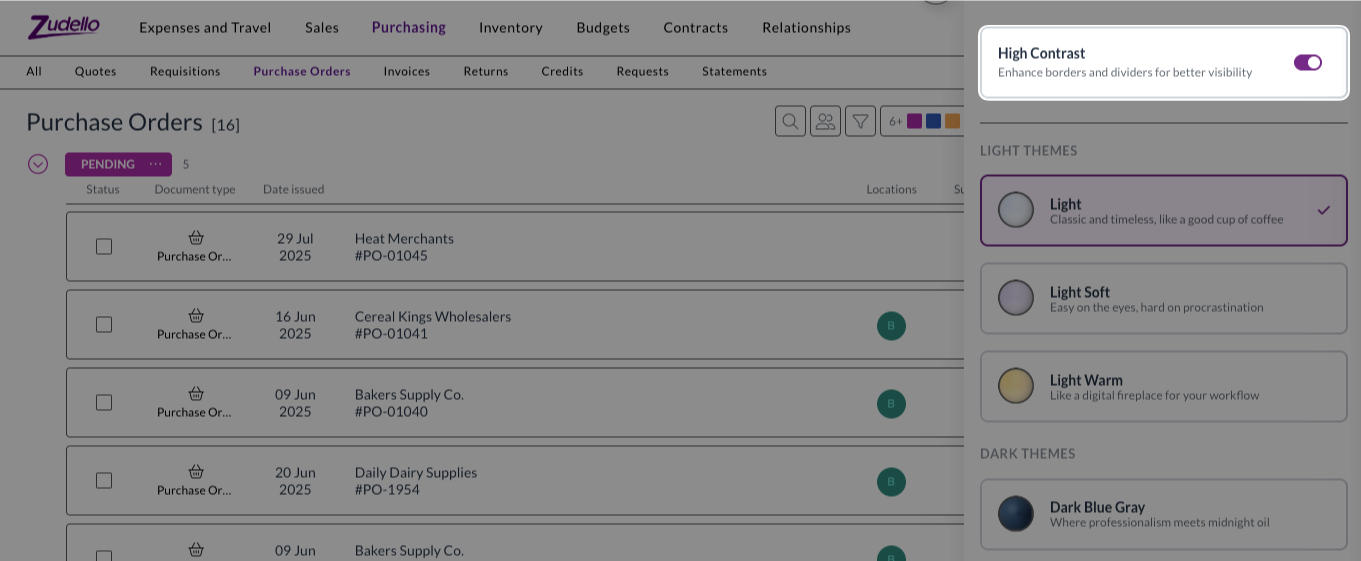Image resolution: width=1361 pixels, height=561 pixels.
Task: Choose the Light Soft theme
Action: 1163,298
